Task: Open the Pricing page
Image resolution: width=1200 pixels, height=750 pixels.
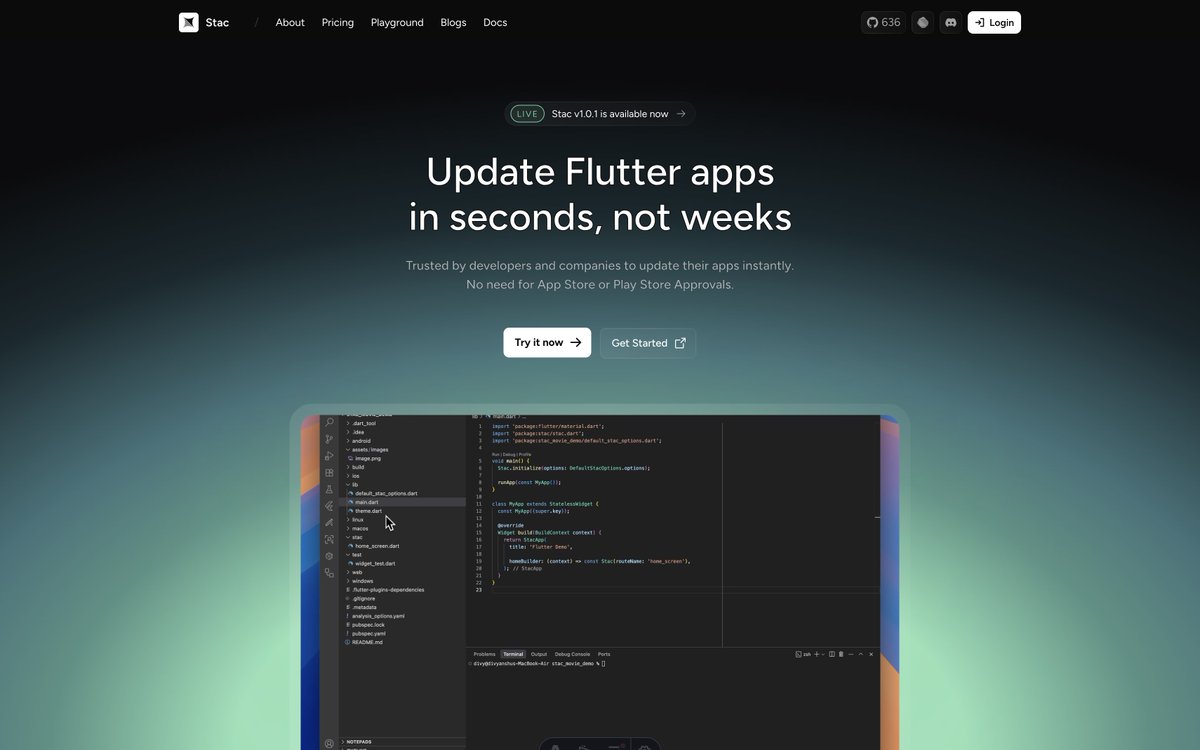Action: 338,22
